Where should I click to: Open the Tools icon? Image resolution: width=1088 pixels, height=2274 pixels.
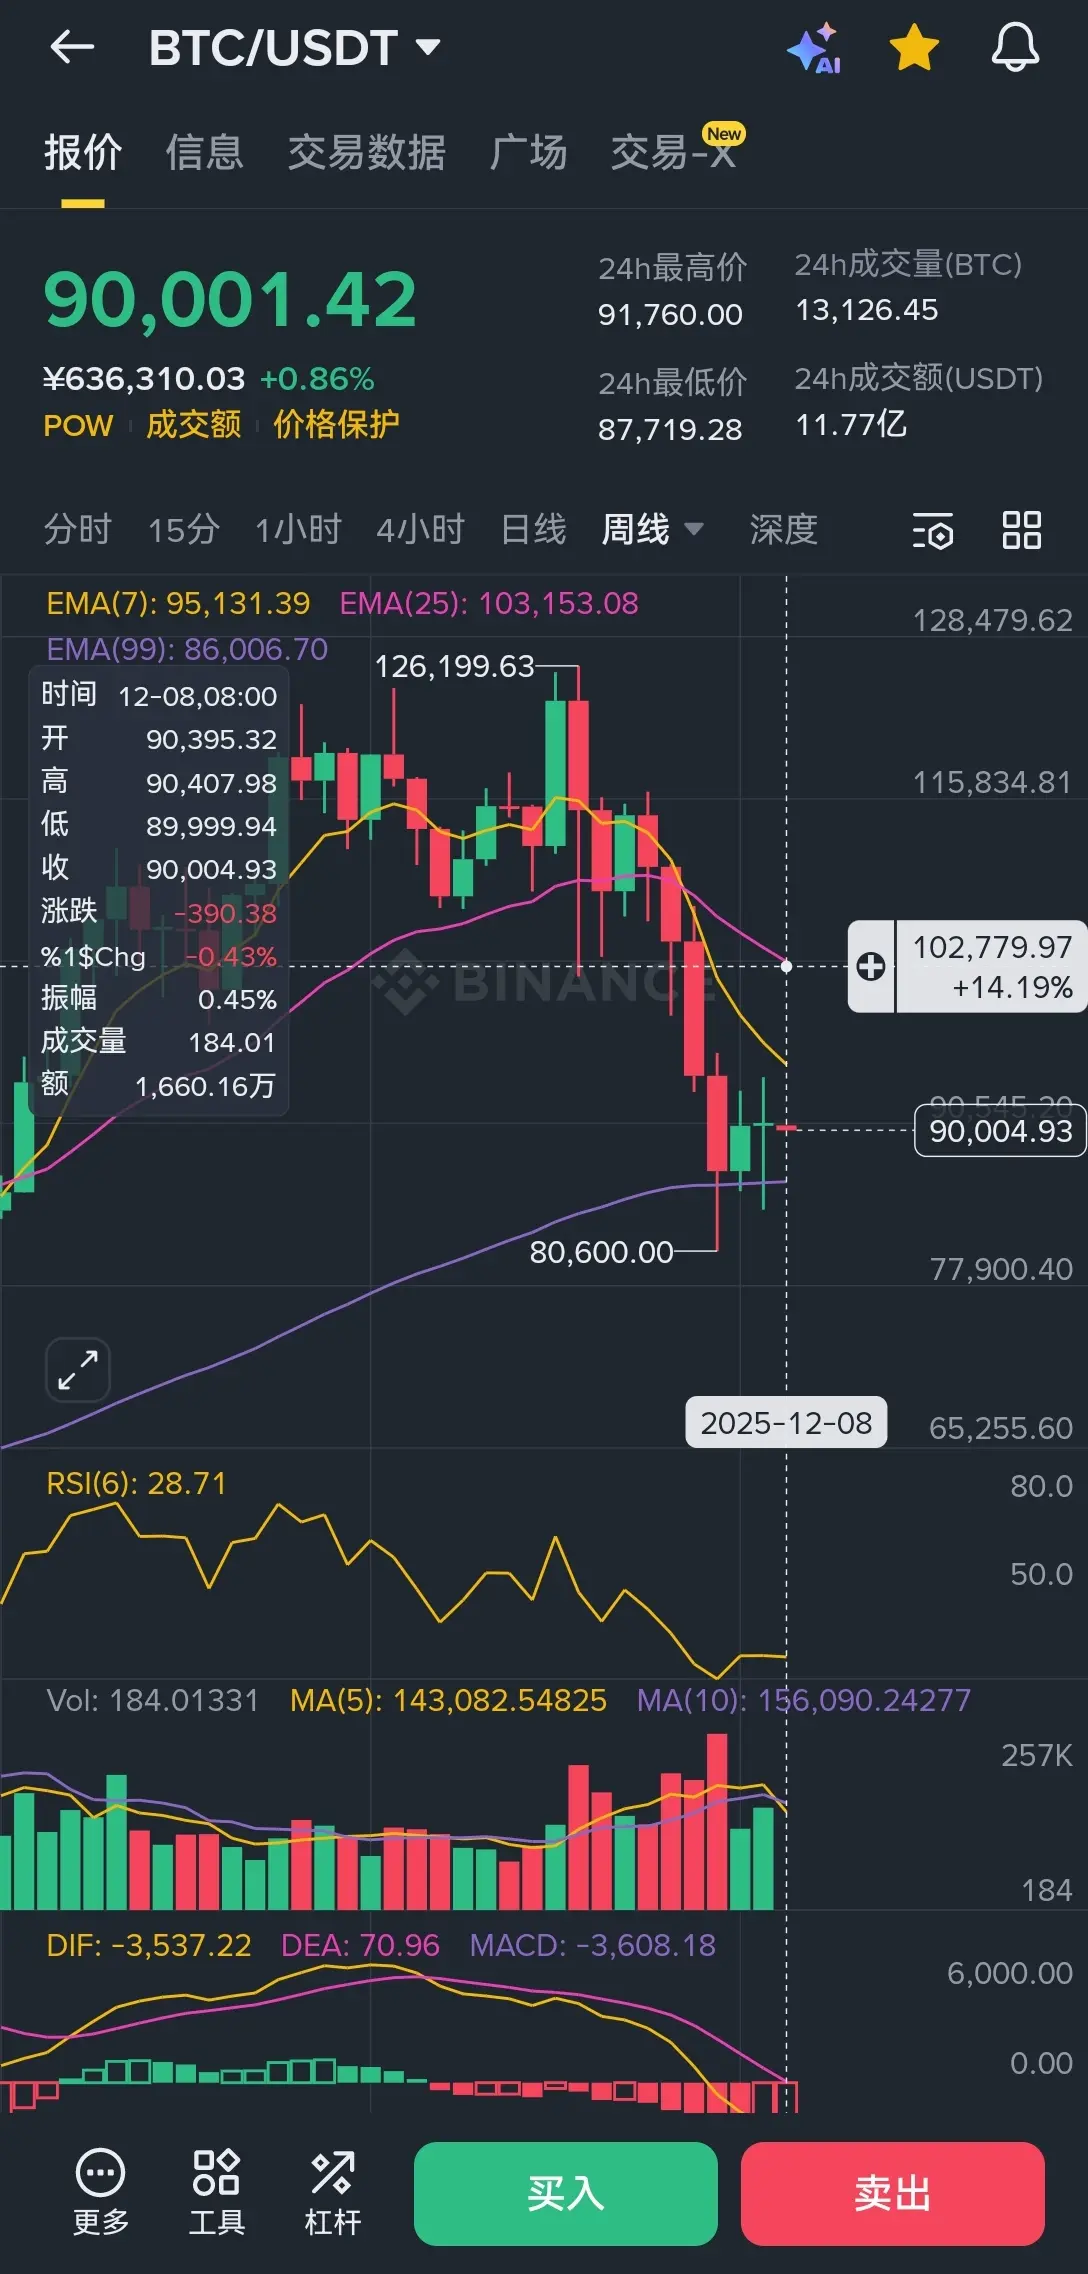click(217, 2193)
